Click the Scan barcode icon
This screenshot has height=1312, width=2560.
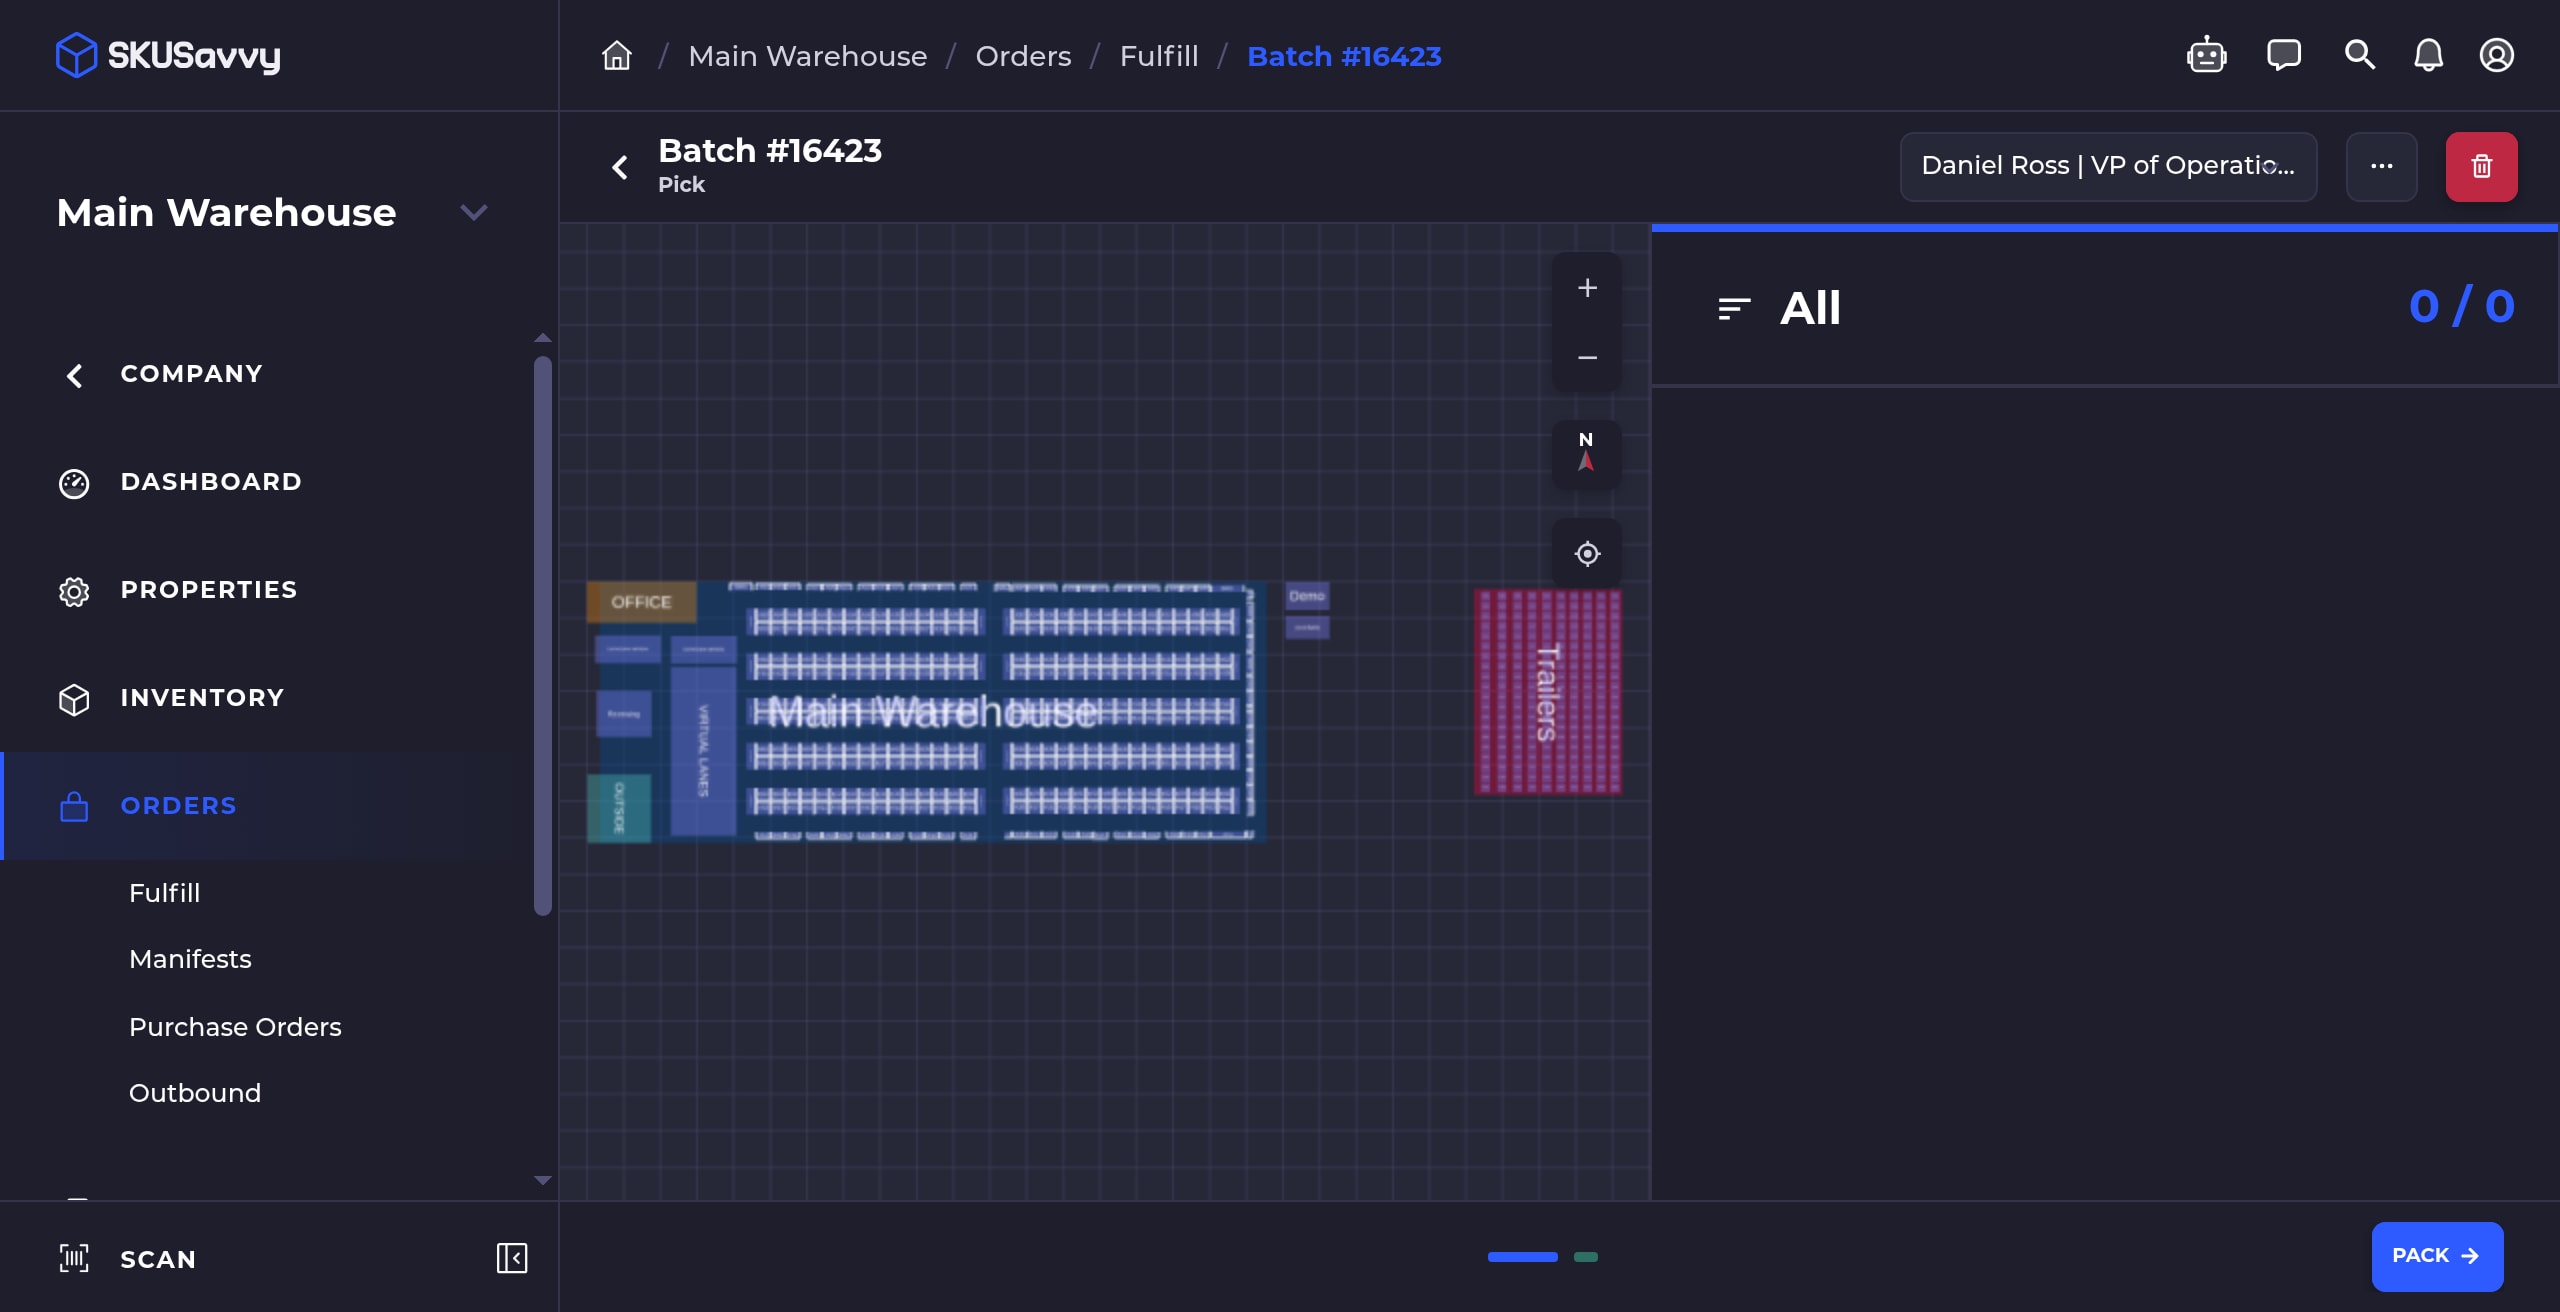(x=74, y=1258)
